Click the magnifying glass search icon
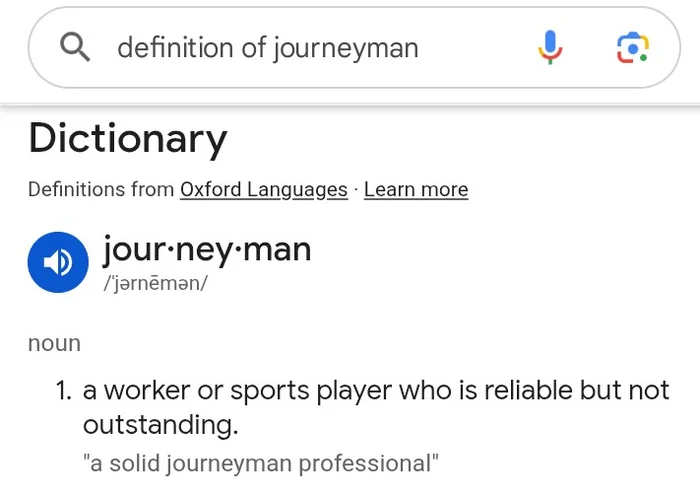This screenshot has height=498, width=700. pos(77,47)
